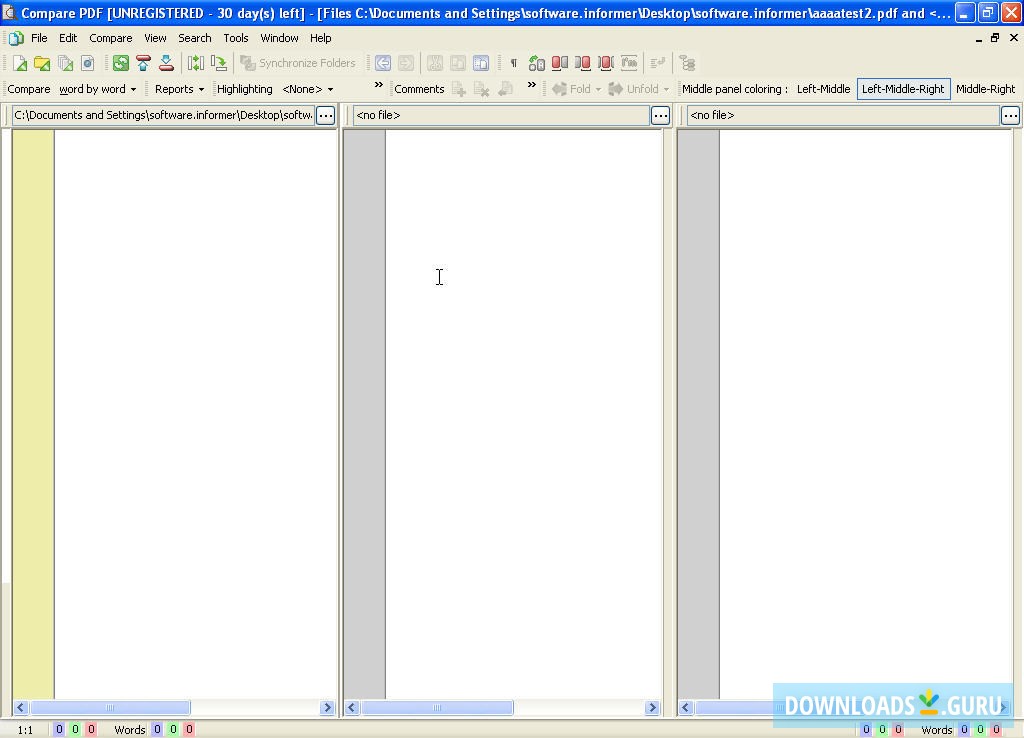Screen dimensions: 1024x738
Task: Open the Tools menu
Action: pyautogui.click(x=235, y=38)
